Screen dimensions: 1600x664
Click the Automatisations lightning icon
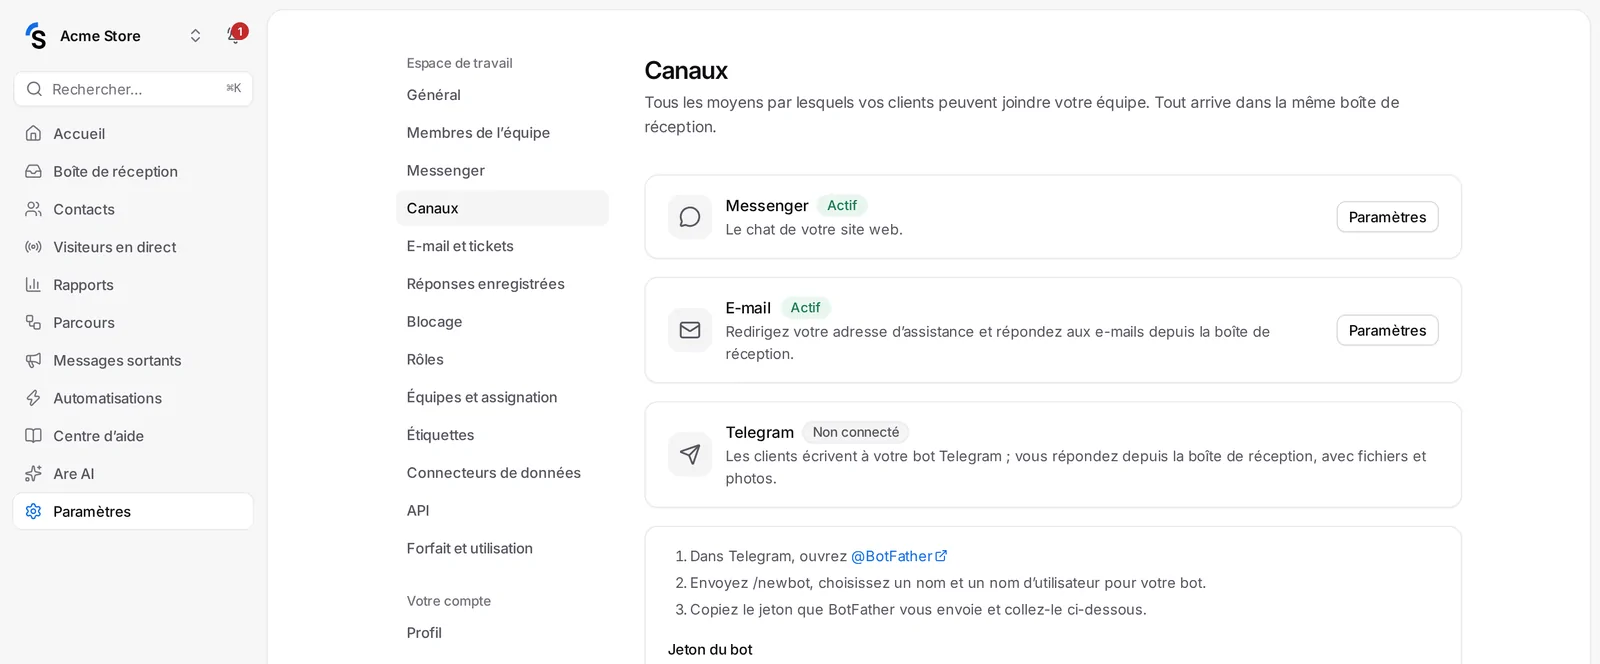coord(33,398)
